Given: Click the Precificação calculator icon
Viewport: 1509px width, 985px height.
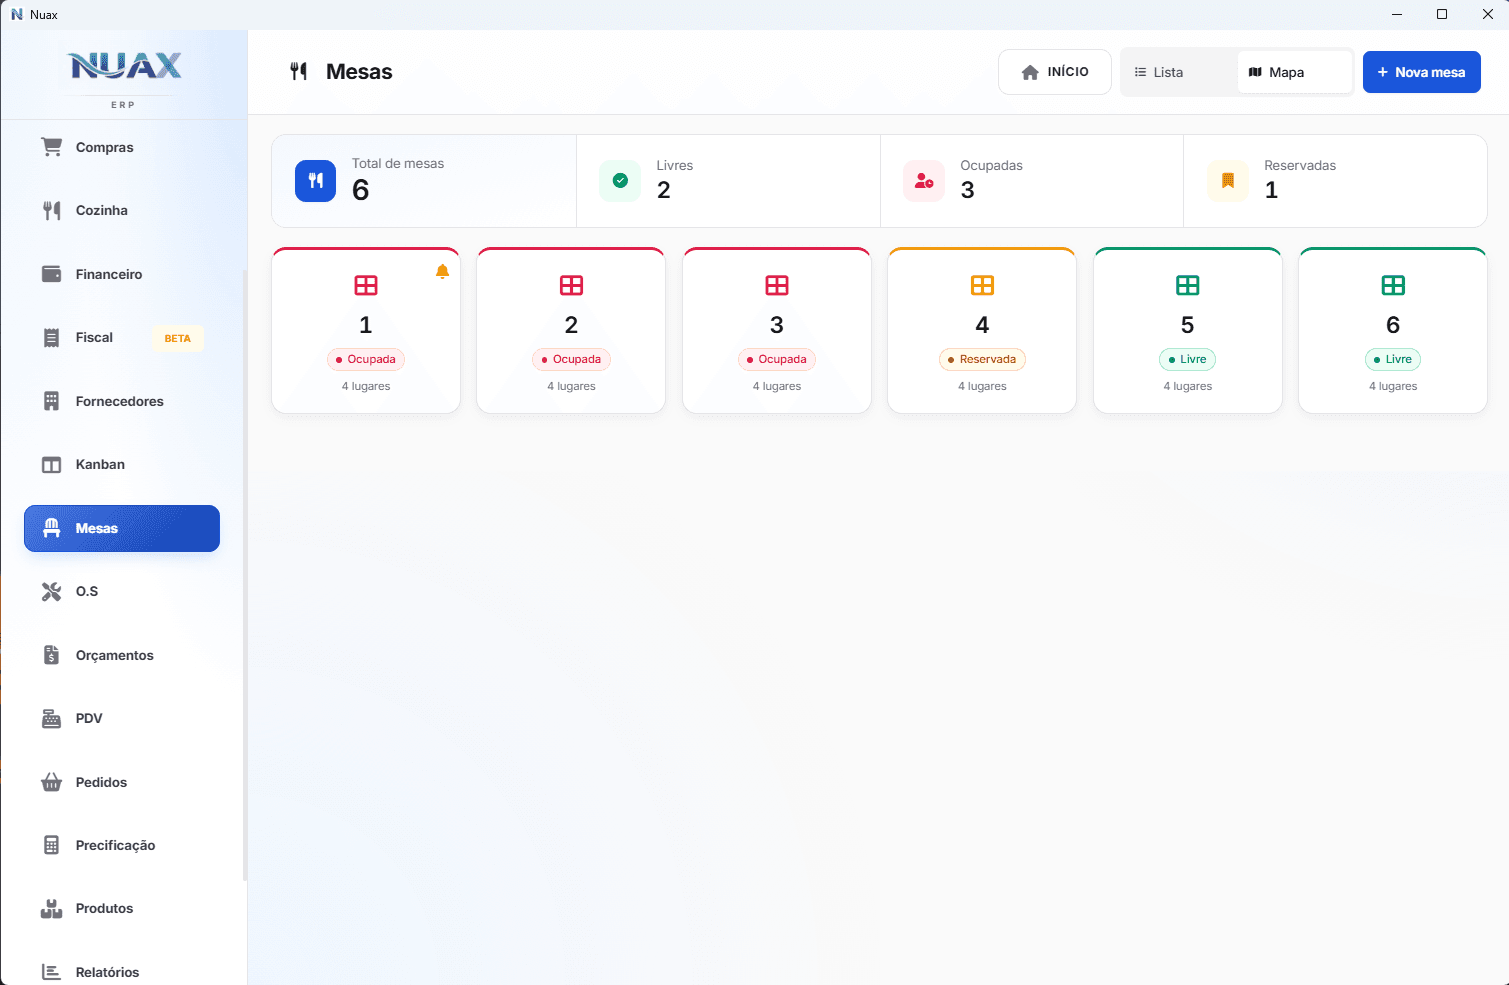Looking at the screenshot, I should [x=51, y=845].
